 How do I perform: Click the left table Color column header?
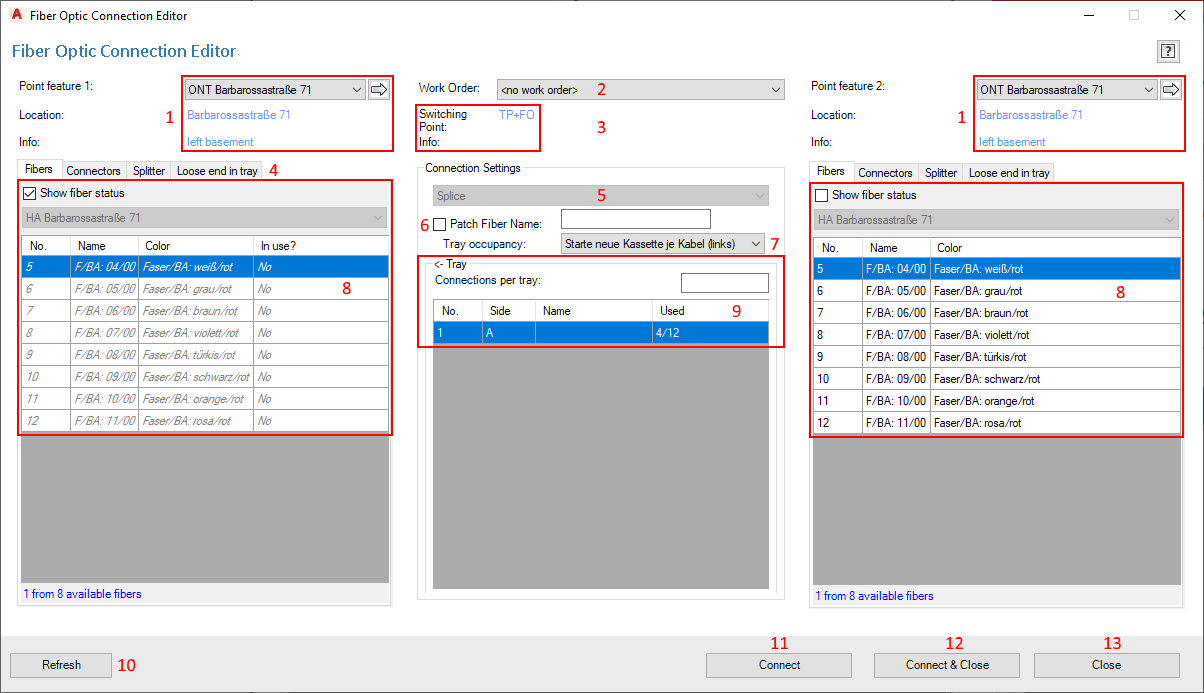pos(195,246)
